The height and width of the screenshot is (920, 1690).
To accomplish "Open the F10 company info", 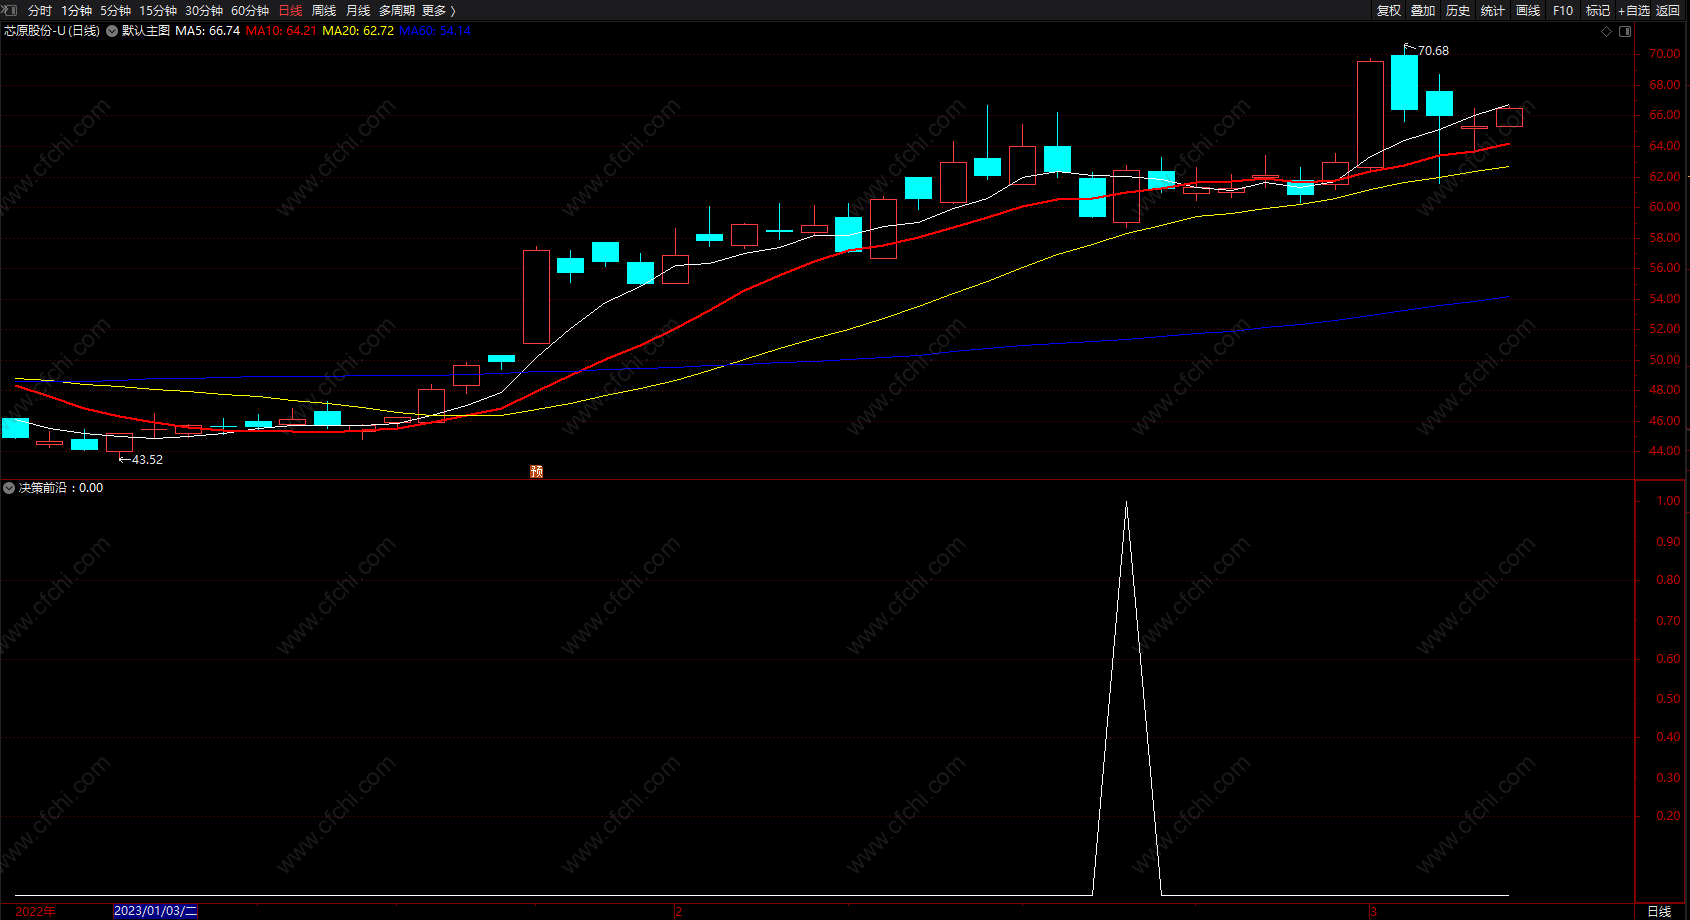I will (1563, 10).
